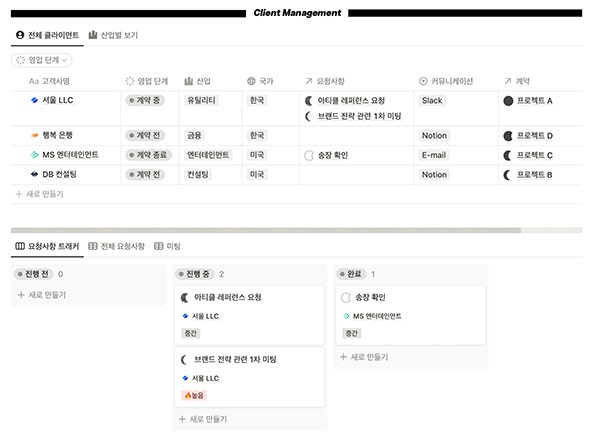Switch to the 미팅 tab

tap(168, 246)
